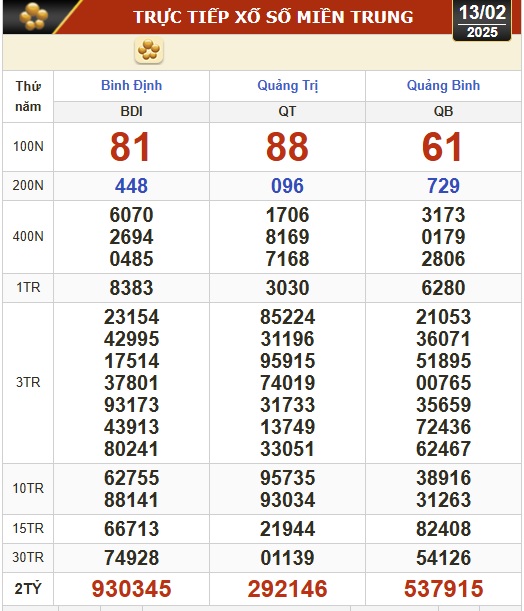
Task: Click Bình Định number 2694
Action: click(131, 237)
